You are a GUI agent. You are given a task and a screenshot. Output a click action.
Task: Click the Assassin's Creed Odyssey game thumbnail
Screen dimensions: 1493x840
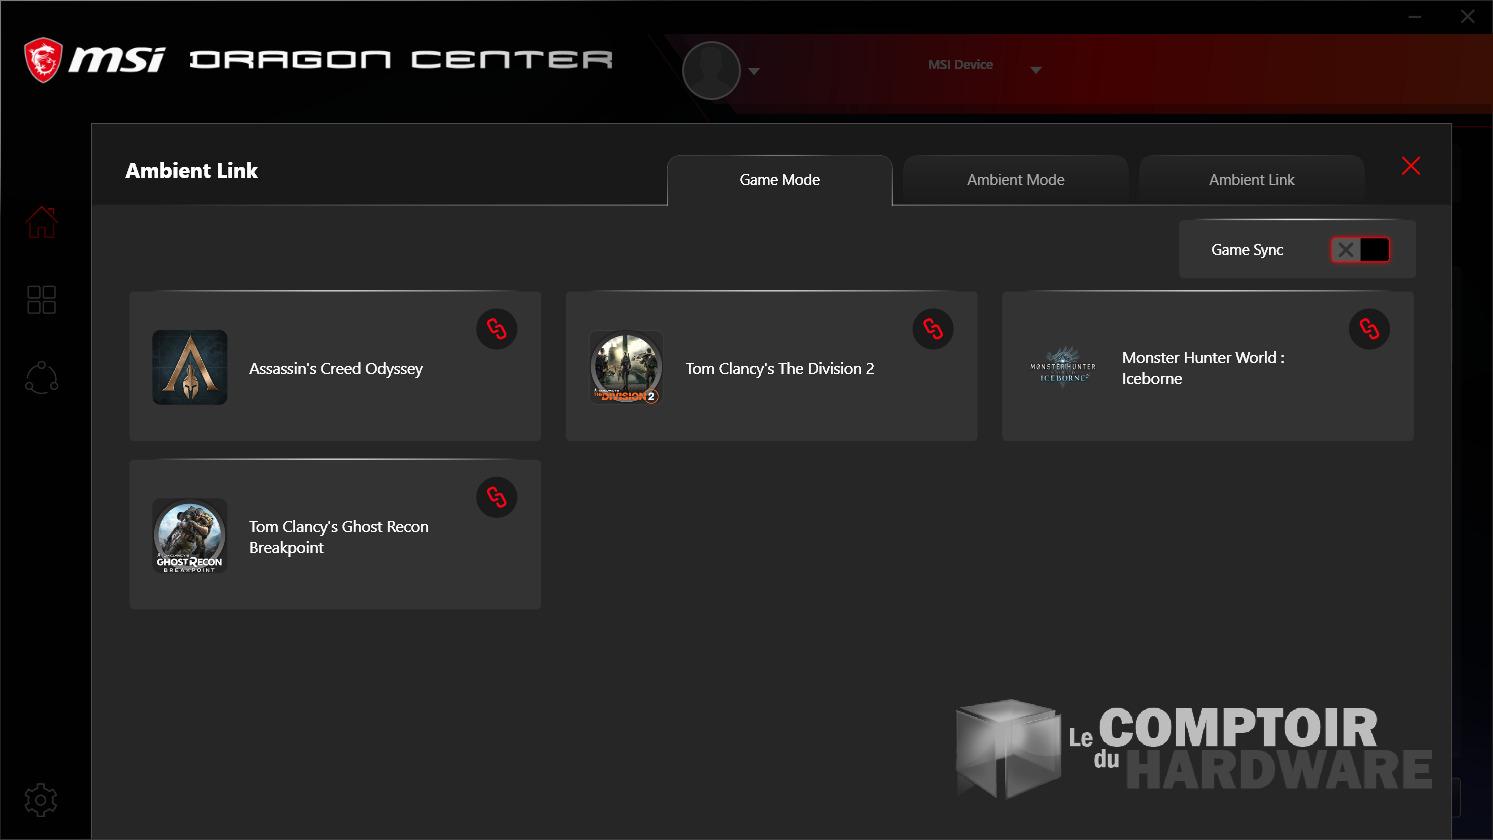click(x=190, y=368)
